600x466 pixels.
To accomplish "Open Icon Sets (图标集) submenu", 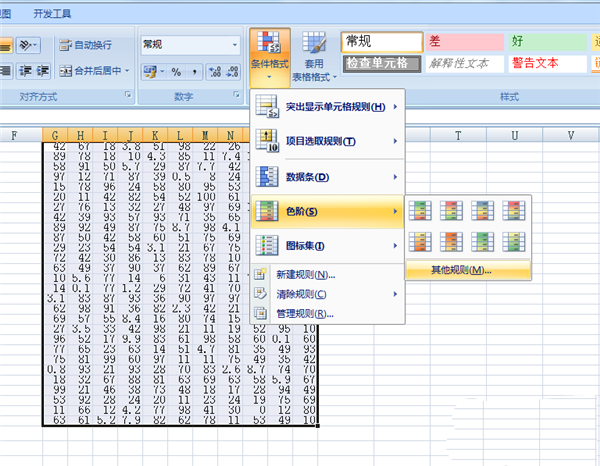I will 327,246.
